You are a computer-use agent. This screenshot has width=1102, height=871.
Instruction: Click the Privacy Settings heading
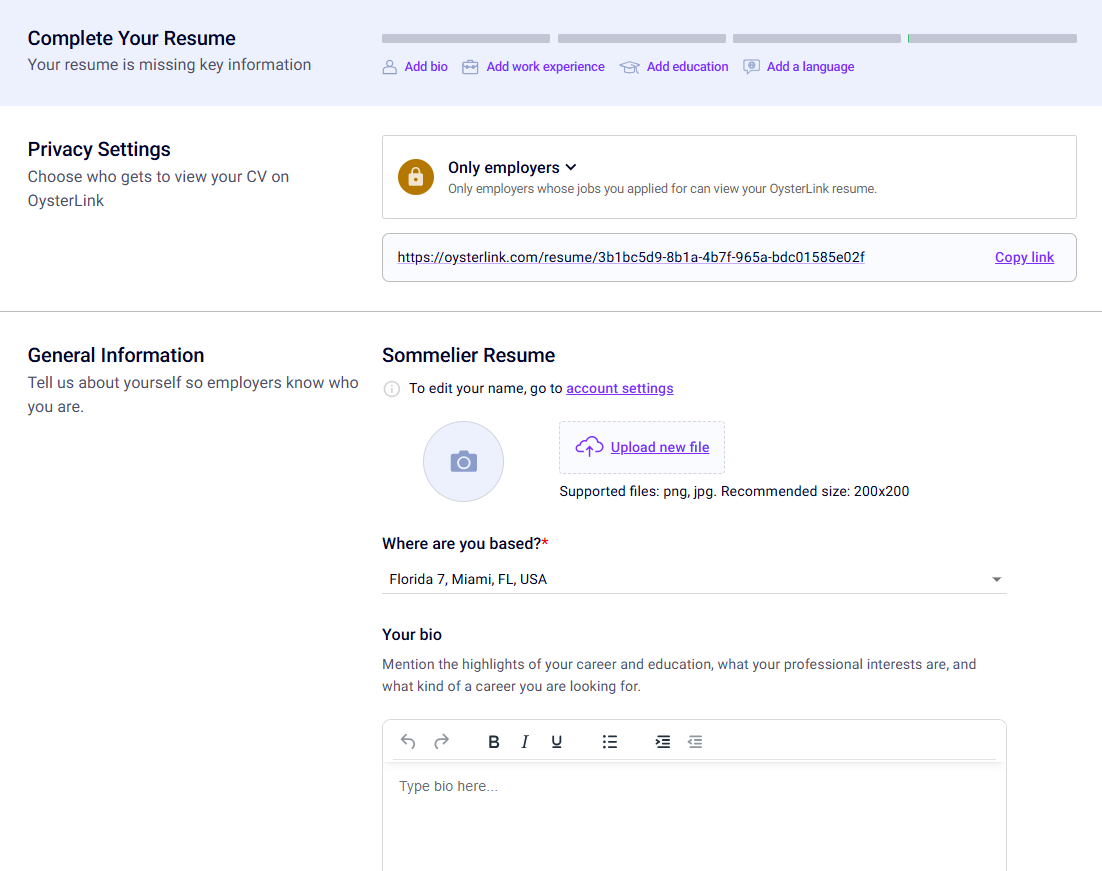(99, 149)
